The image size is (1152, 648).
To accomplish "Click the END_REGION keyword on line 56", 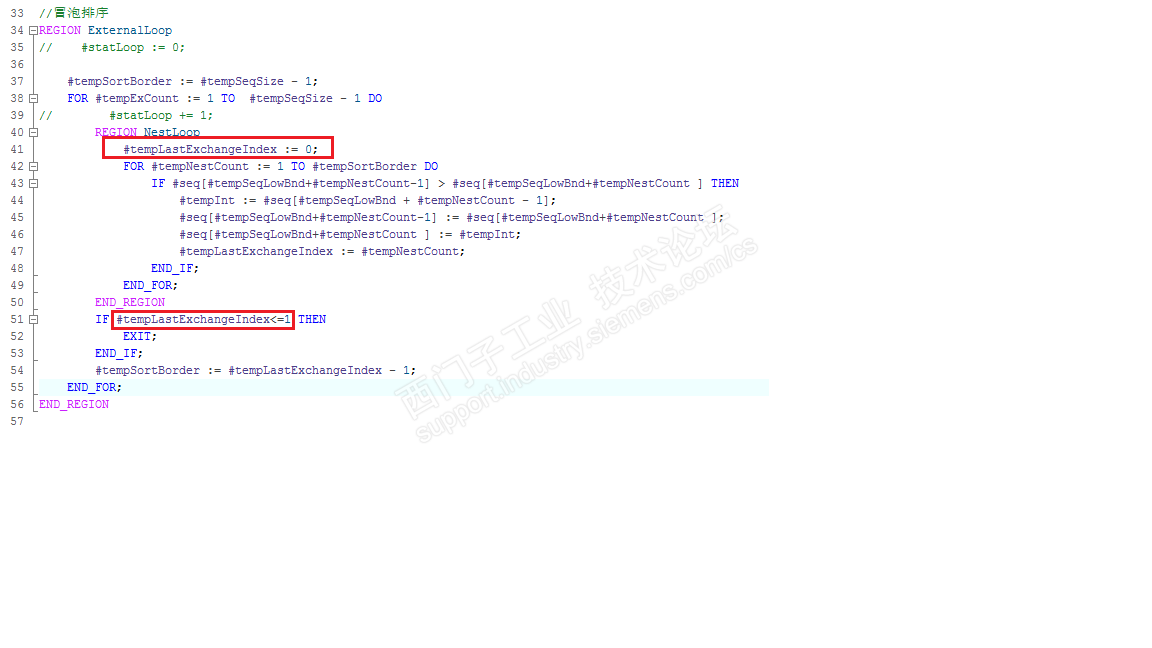I will (x=73, y=405).
